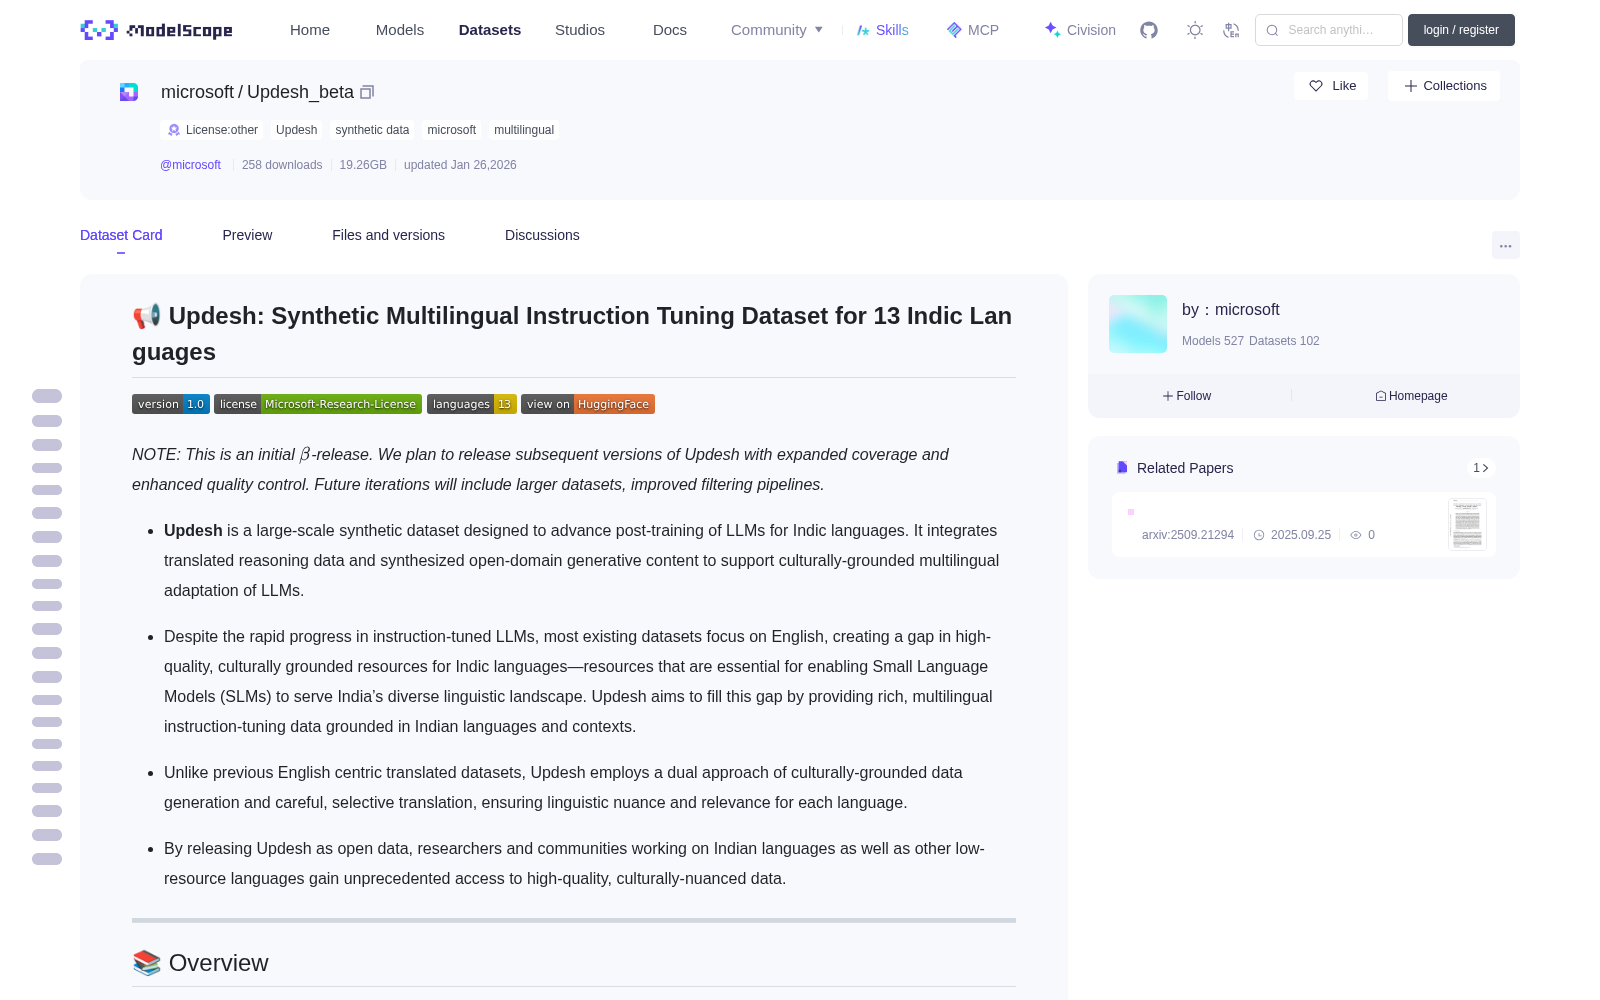Viewport: 1600px width, 1000px height.
Task: Click the License:other tag text
Action: [x=222, y=130]
